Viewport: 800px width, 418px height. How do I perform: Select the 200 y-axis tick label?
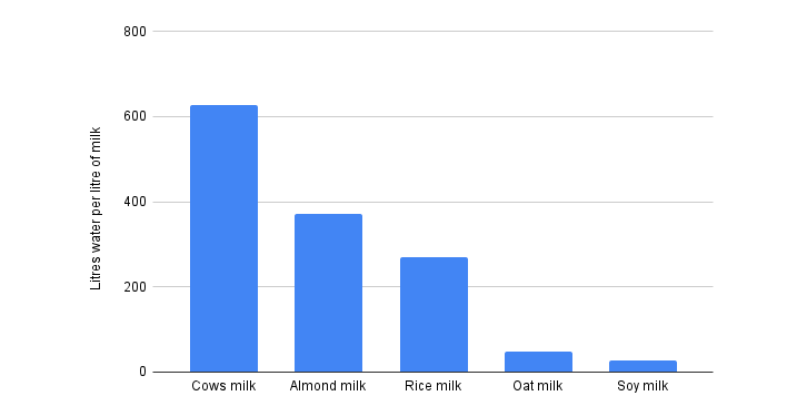click(x=135, y=287)
